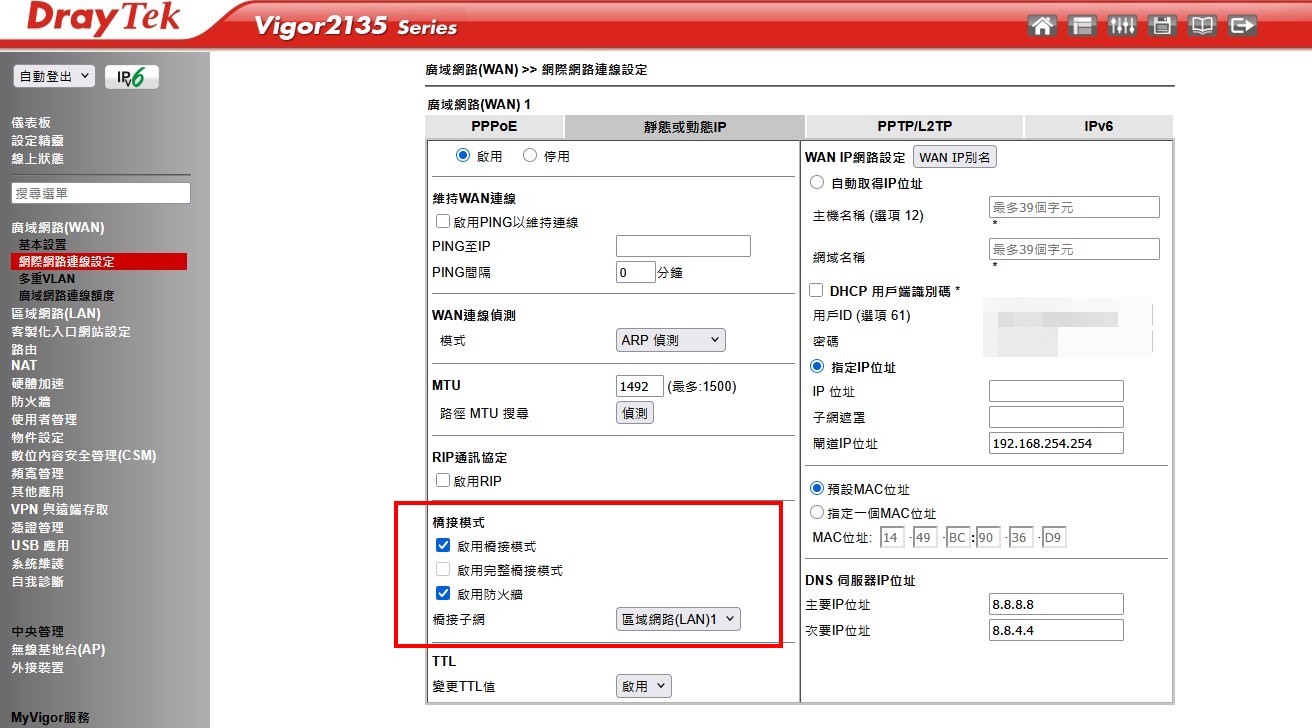Click the 閘道IP位址 input field
This screenshot has height=728, width=1312.
(1055, 443)
